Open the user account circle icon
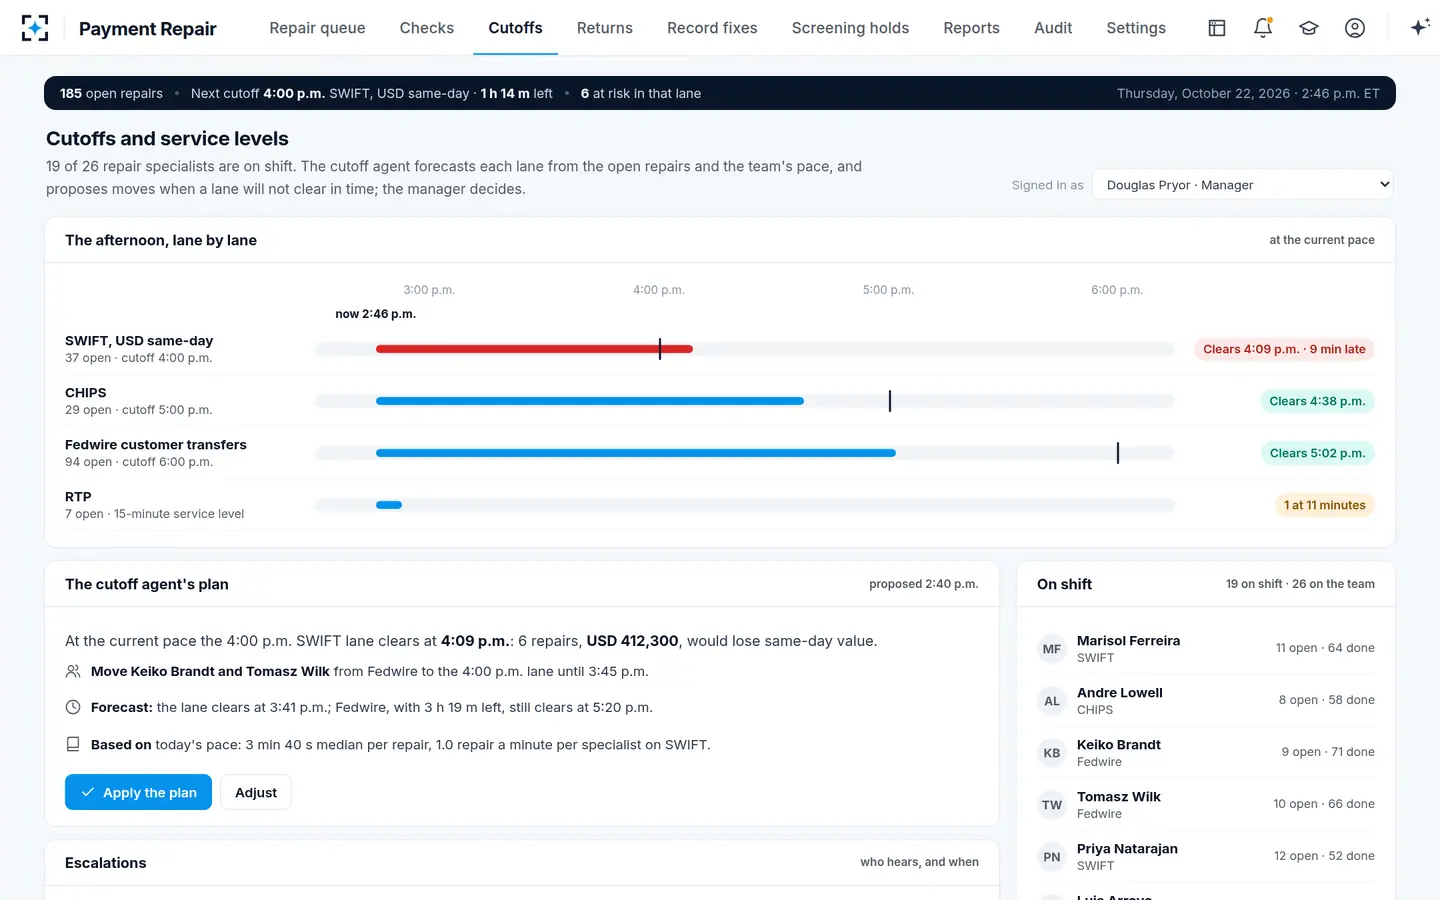This screenshot has width=1440, height=900. 1355,28
